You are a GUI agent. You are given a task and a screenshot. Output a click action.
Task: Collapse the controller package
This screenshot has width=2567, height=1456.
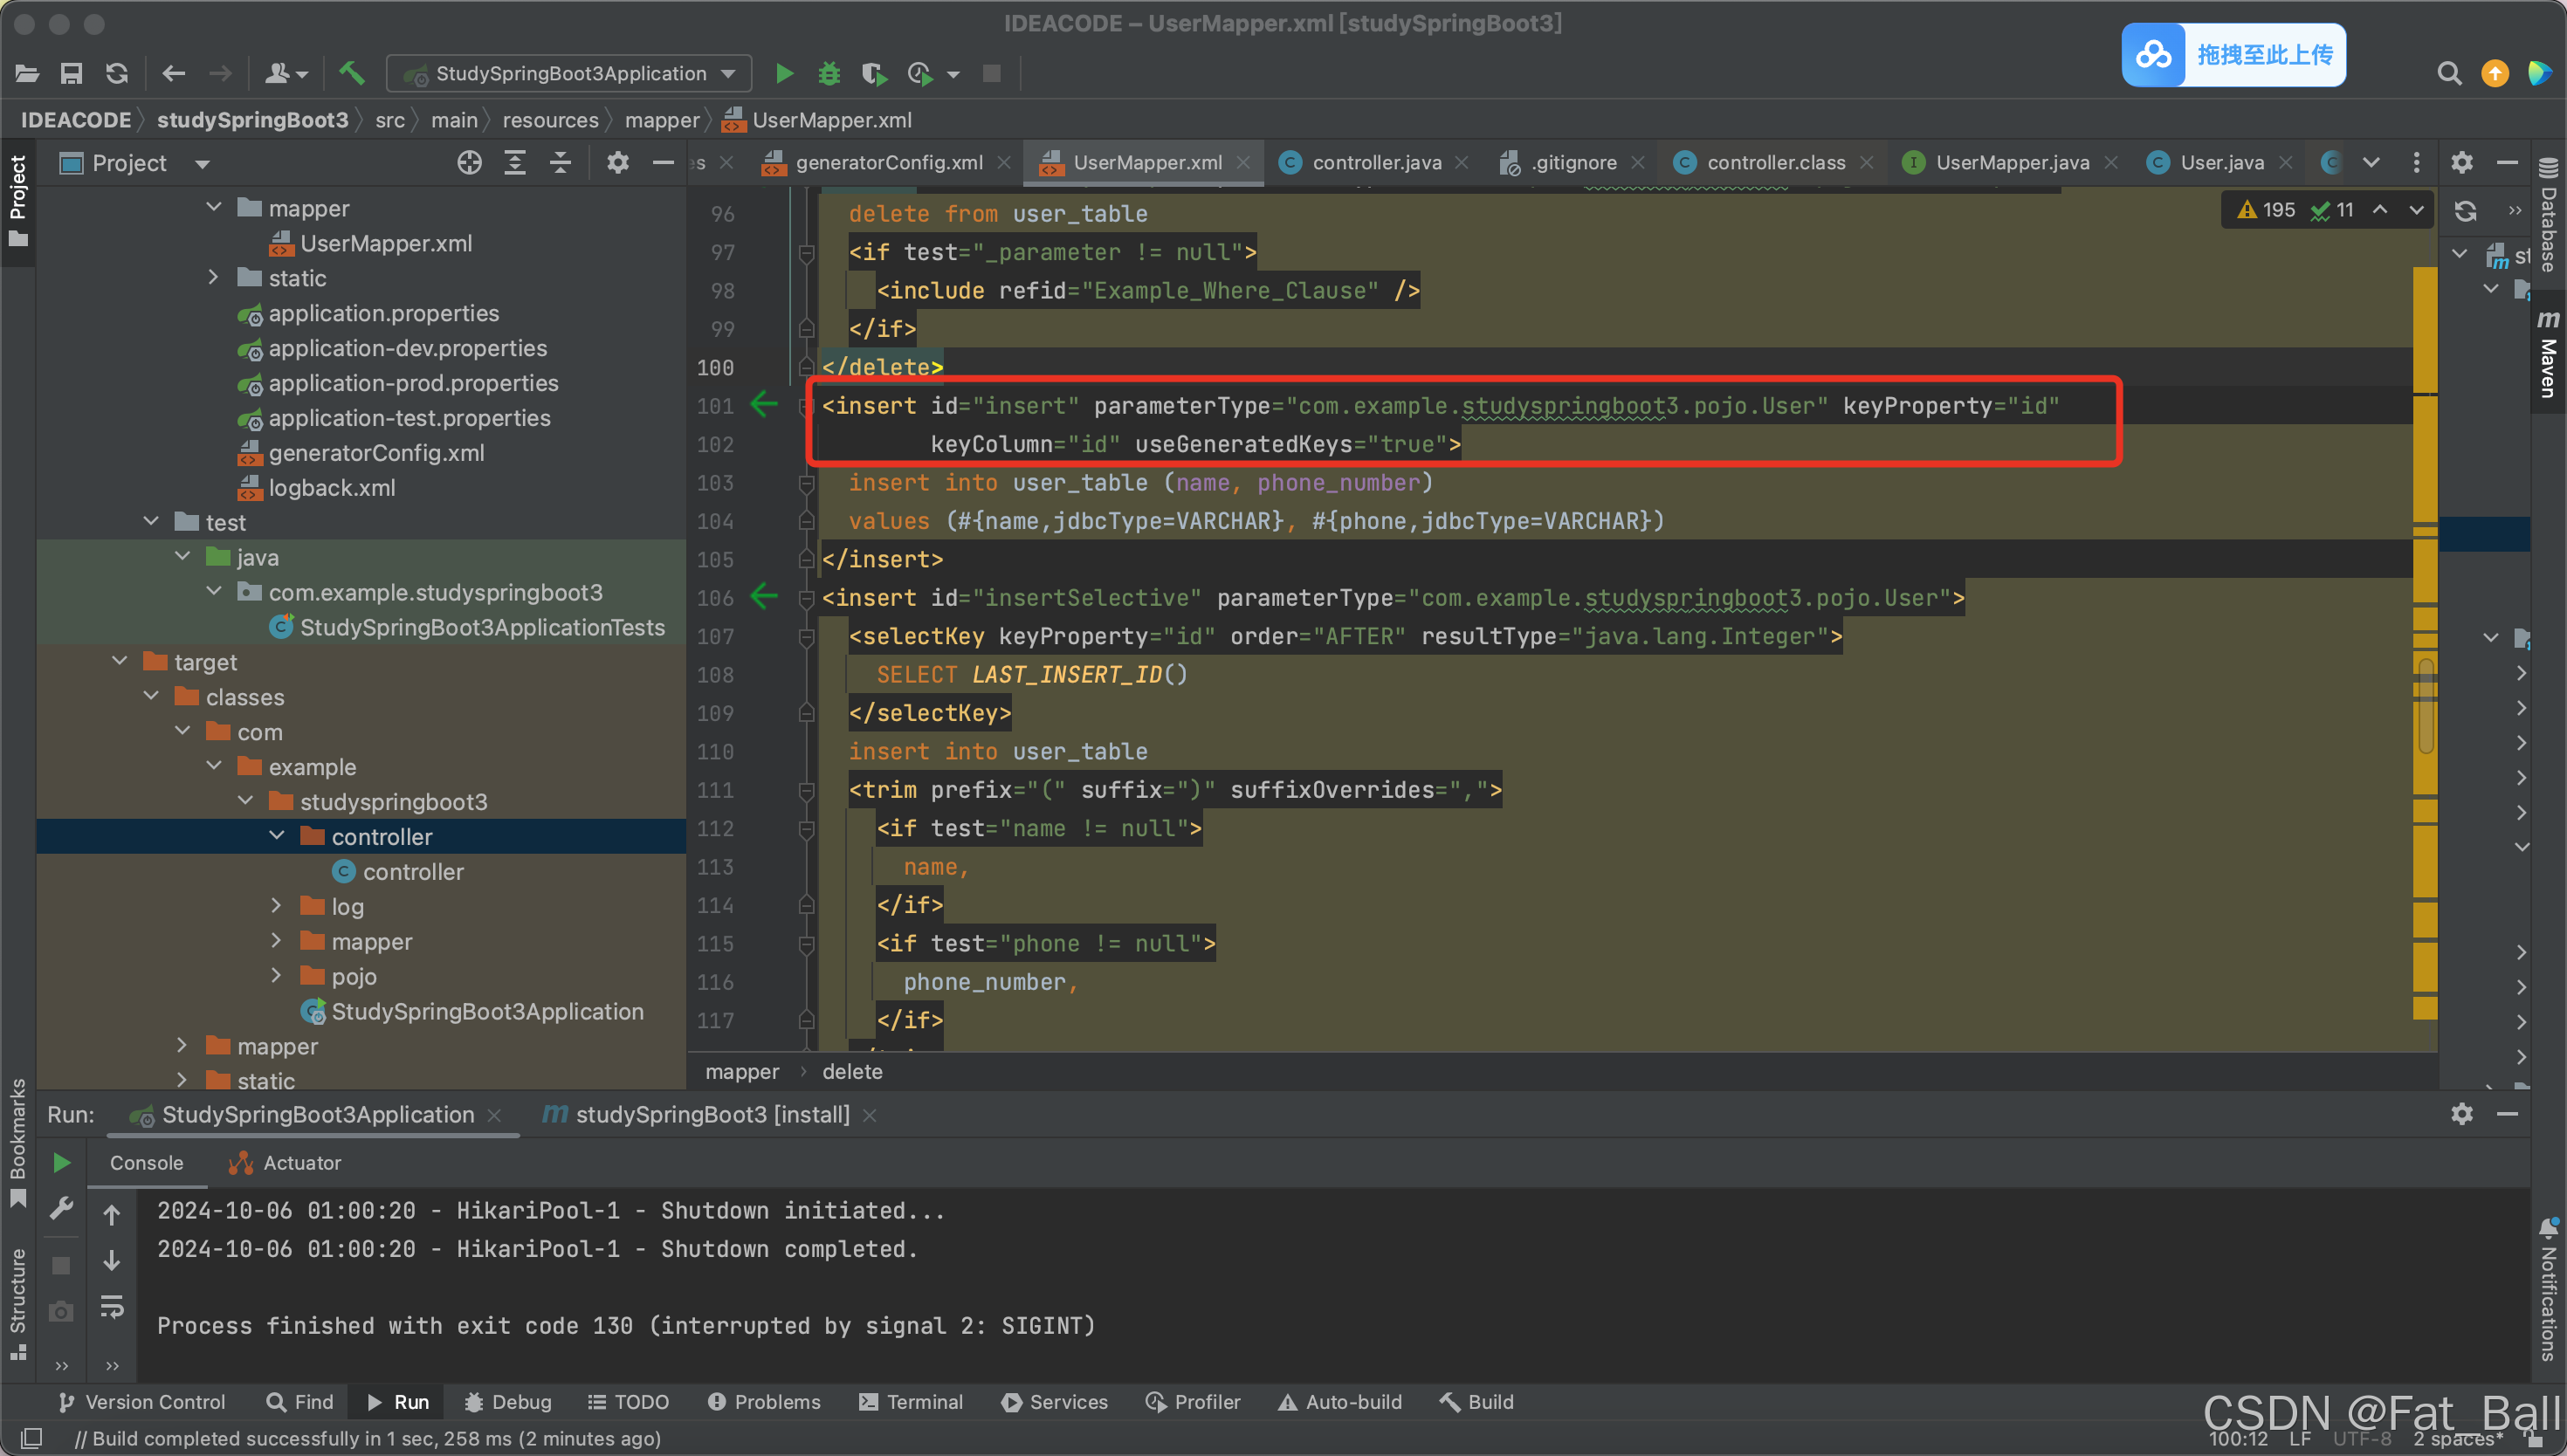277,836
